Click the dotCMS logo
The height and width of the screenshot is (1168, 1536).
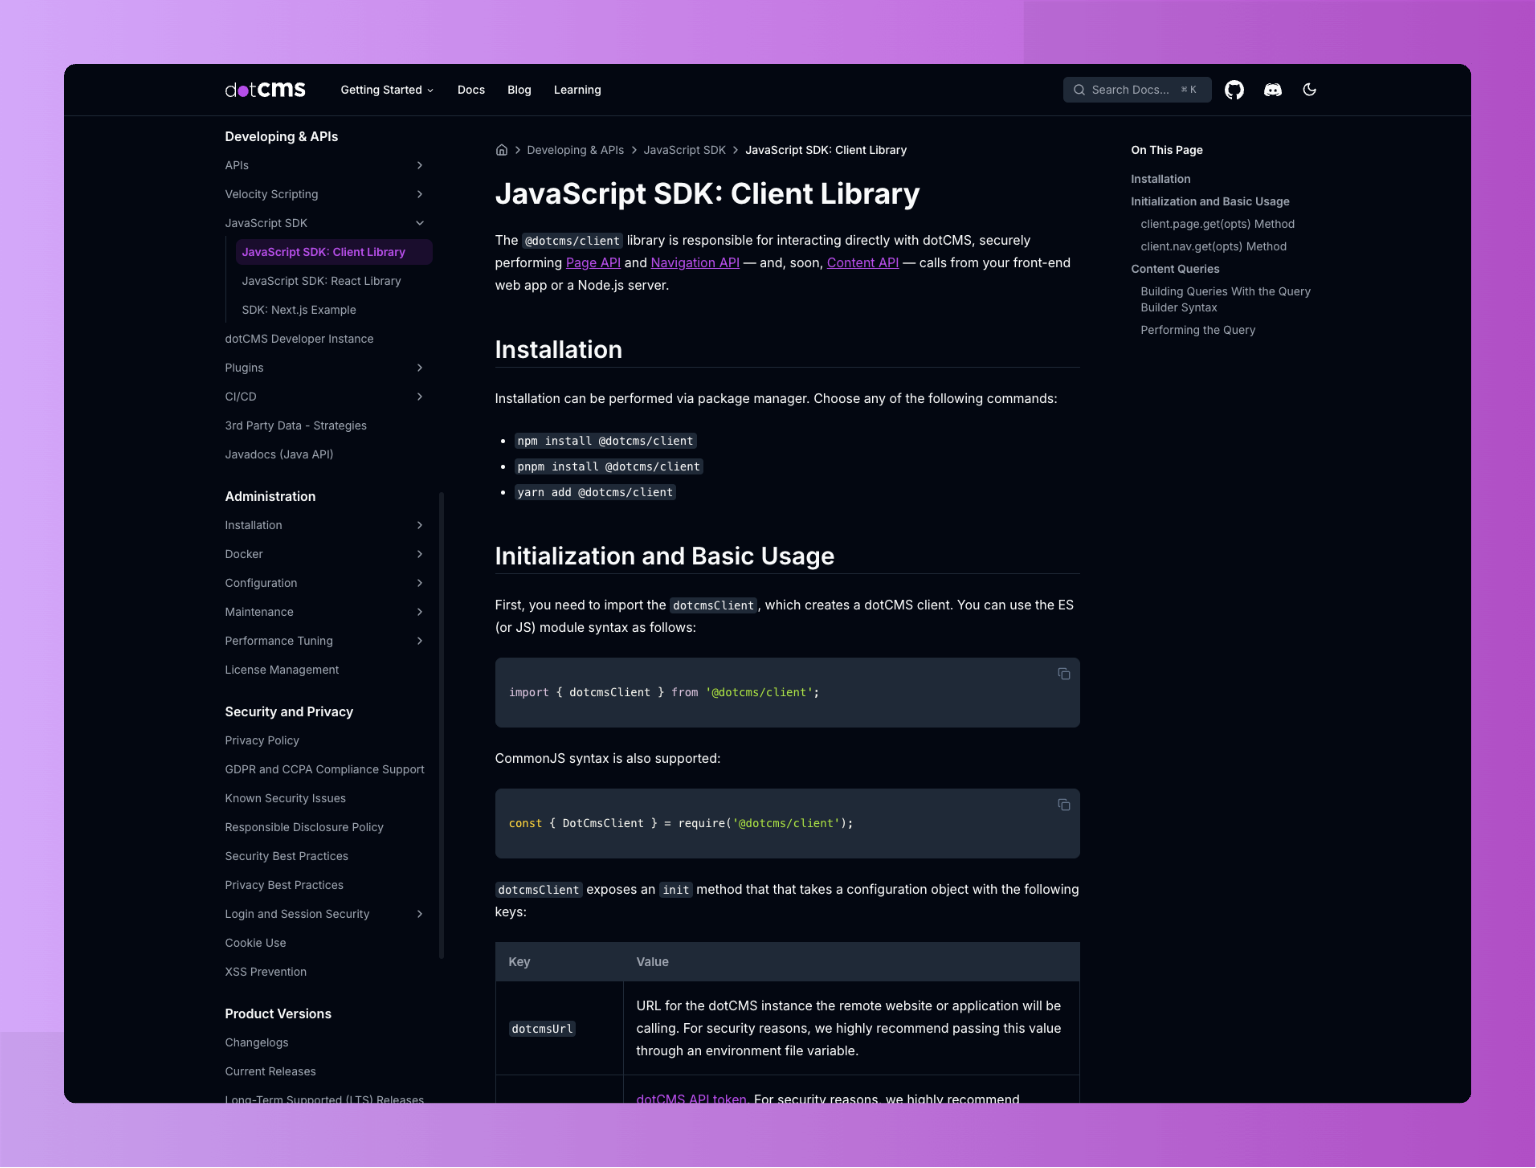[265, 90]
